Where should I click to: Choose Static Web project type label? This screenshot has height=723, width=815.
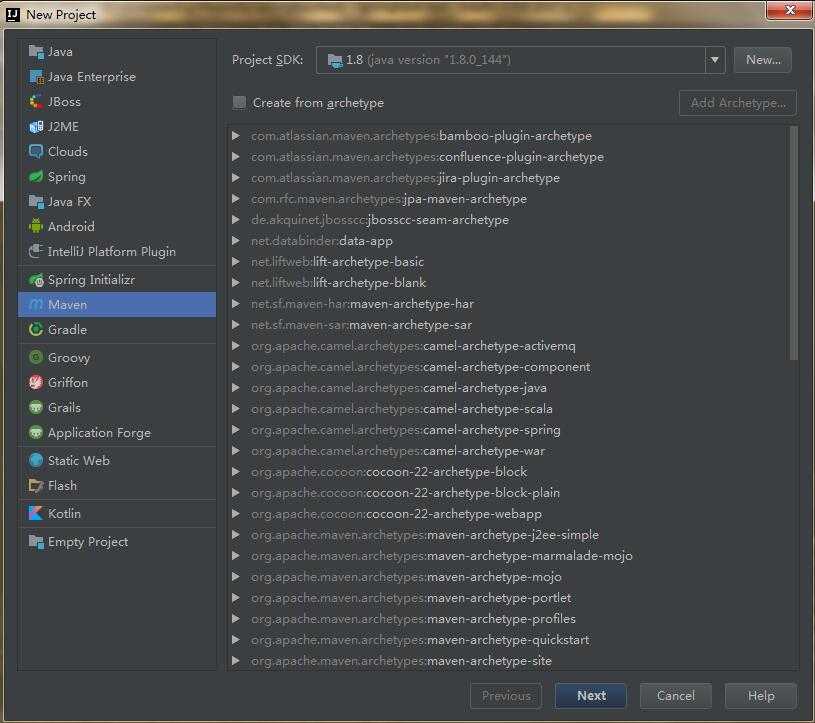tap(78, 461)
